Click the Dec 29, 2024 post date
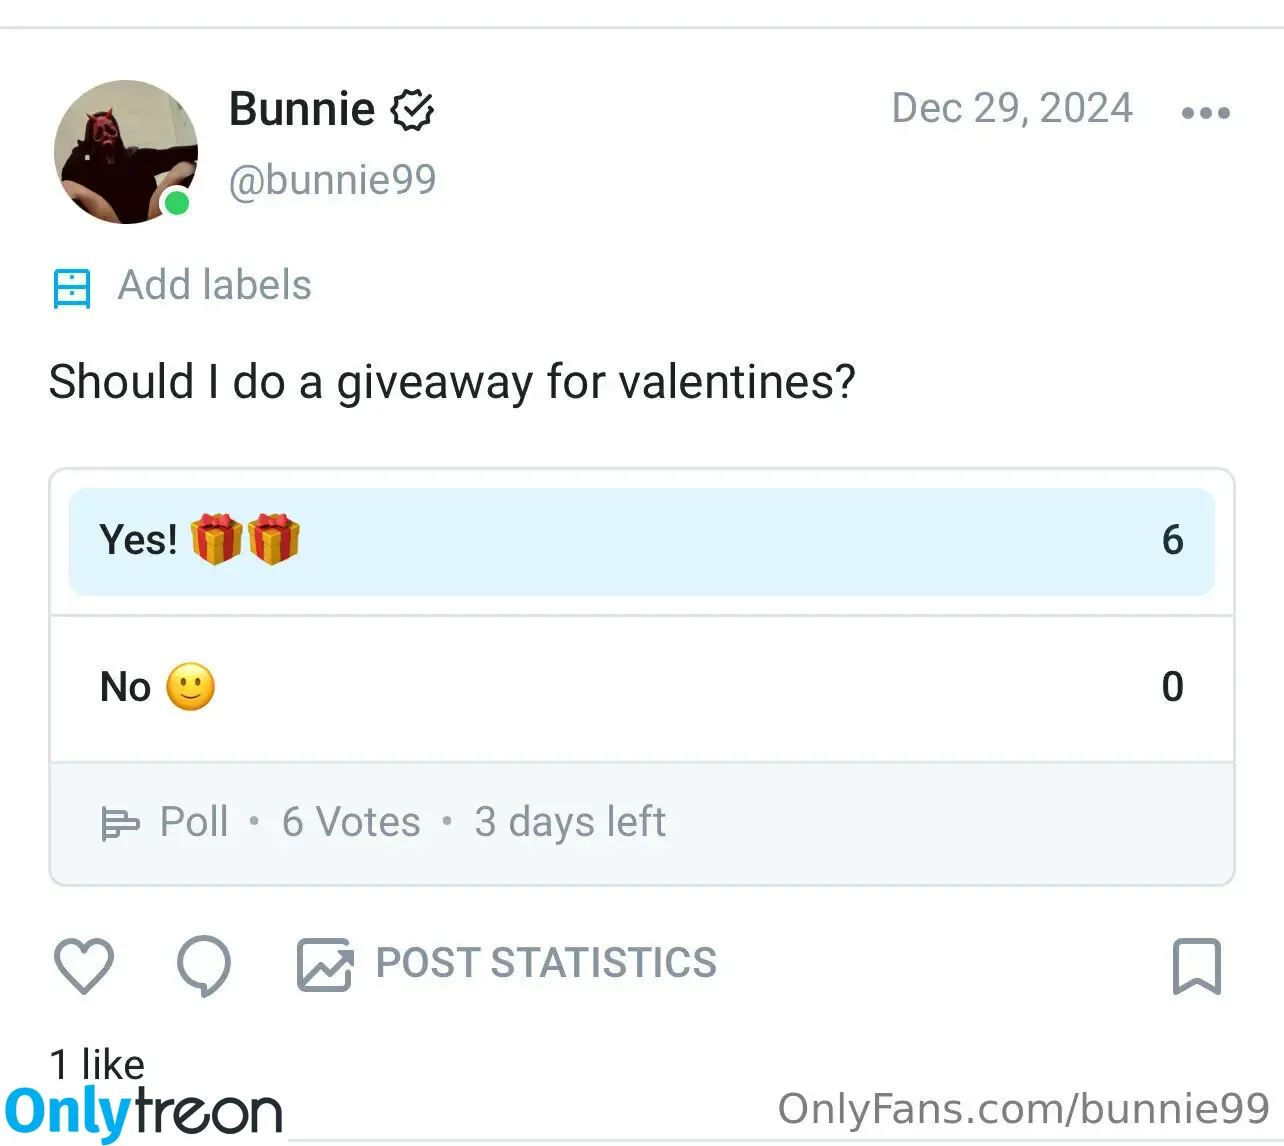The width and height of the screenshot is (1284, 1146). (x=1012, y=108)
